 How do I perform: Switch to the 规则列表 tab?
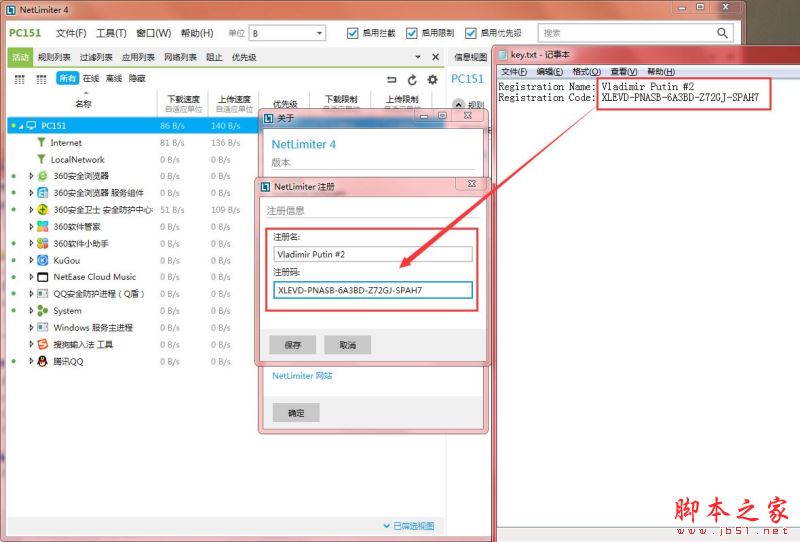(54, 57)
